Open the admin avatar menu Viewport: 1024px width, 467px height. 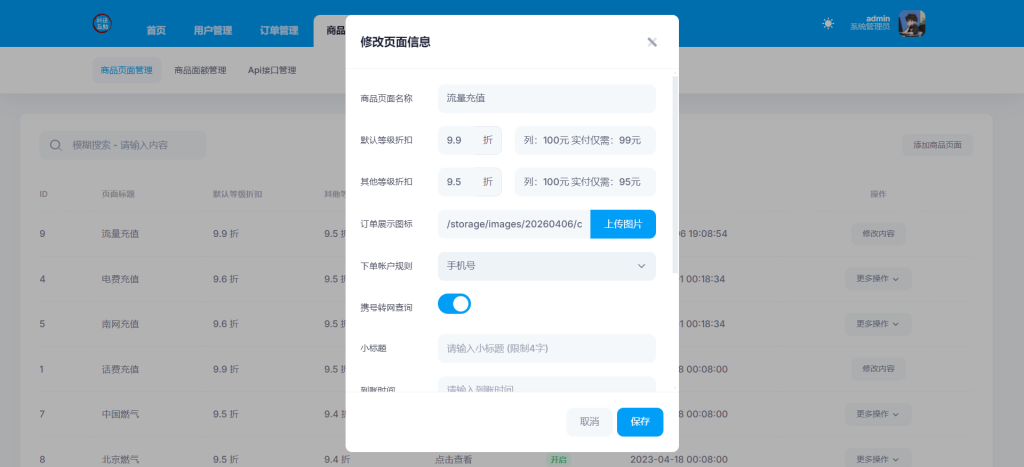click(912, 24)
